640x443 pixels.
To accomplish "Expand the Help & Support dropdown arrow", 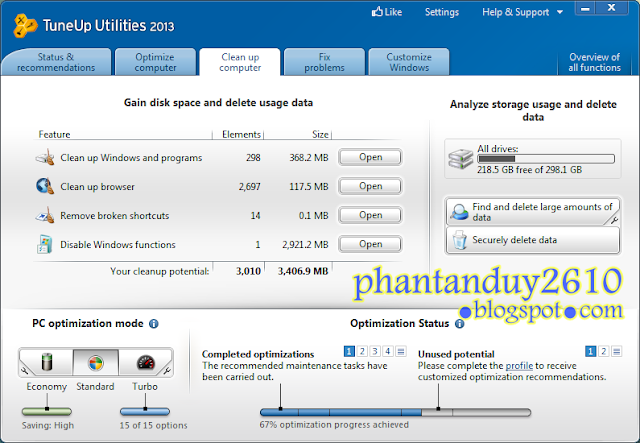I will [x=560, y=12].
